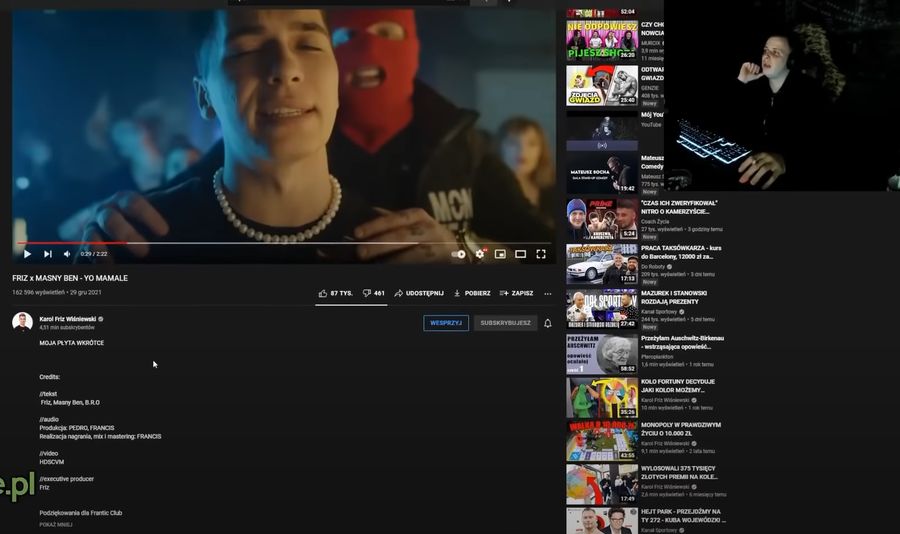
Task: Open ZDJĘCIA GWIAZD thumbnail video
Action: 602,86
